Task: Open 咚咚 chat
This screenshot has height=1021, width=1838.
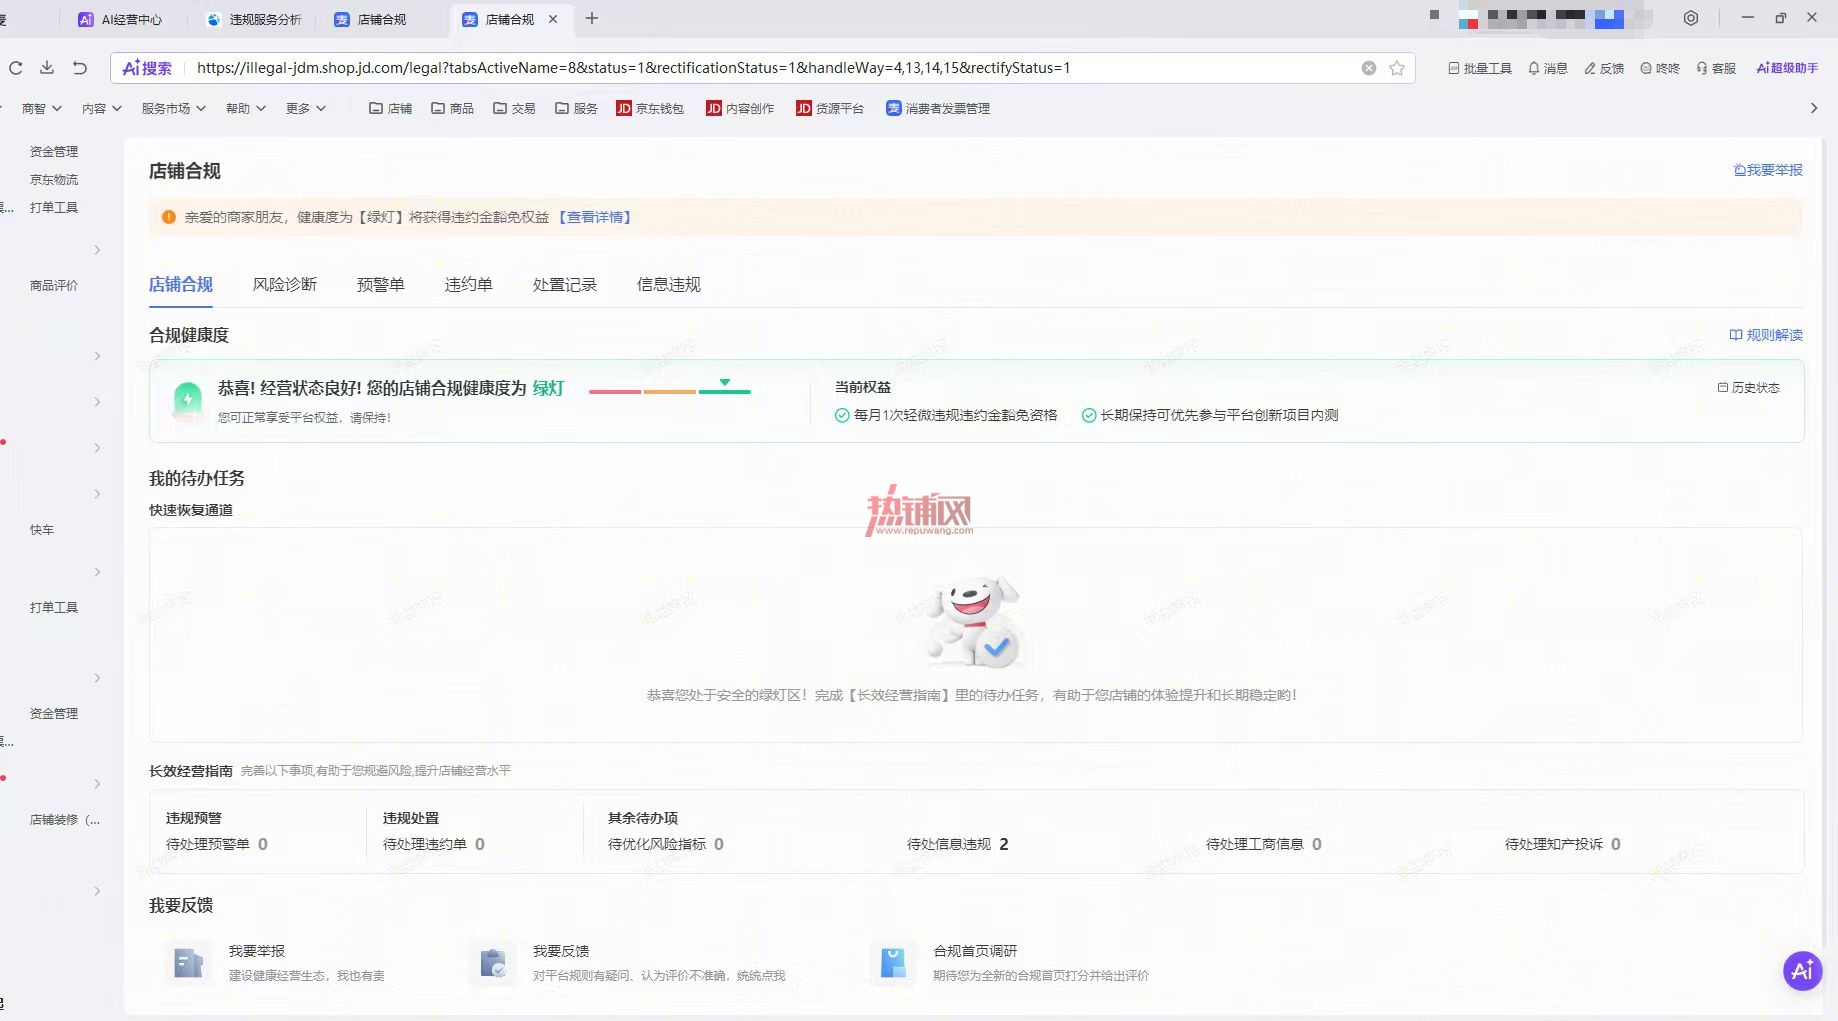Action: tap(1660, 68)
